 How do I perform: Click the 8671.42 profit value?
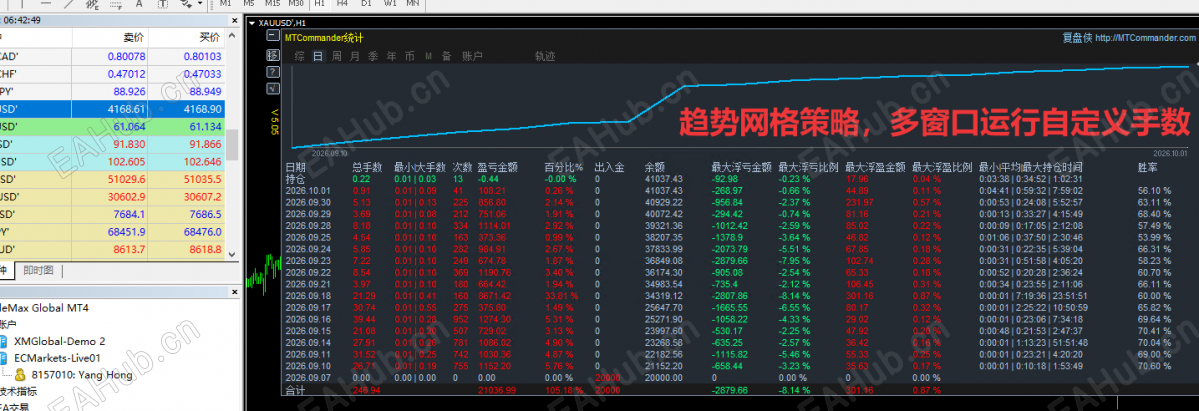[x=495, y=295]
